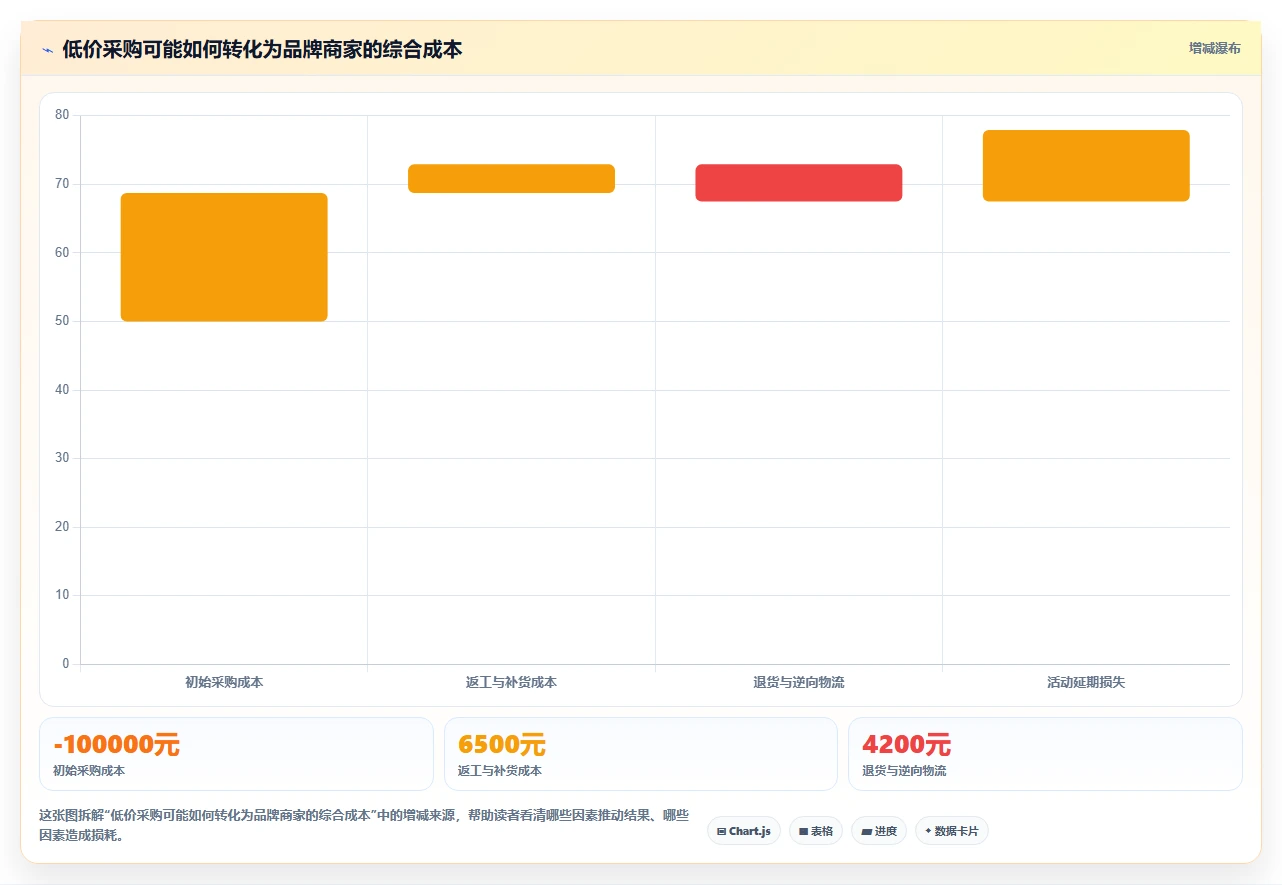The image size is (1282, 885).
Task: Click the 返工与补货成本 orange bar
Action: [x=511, y=179]
